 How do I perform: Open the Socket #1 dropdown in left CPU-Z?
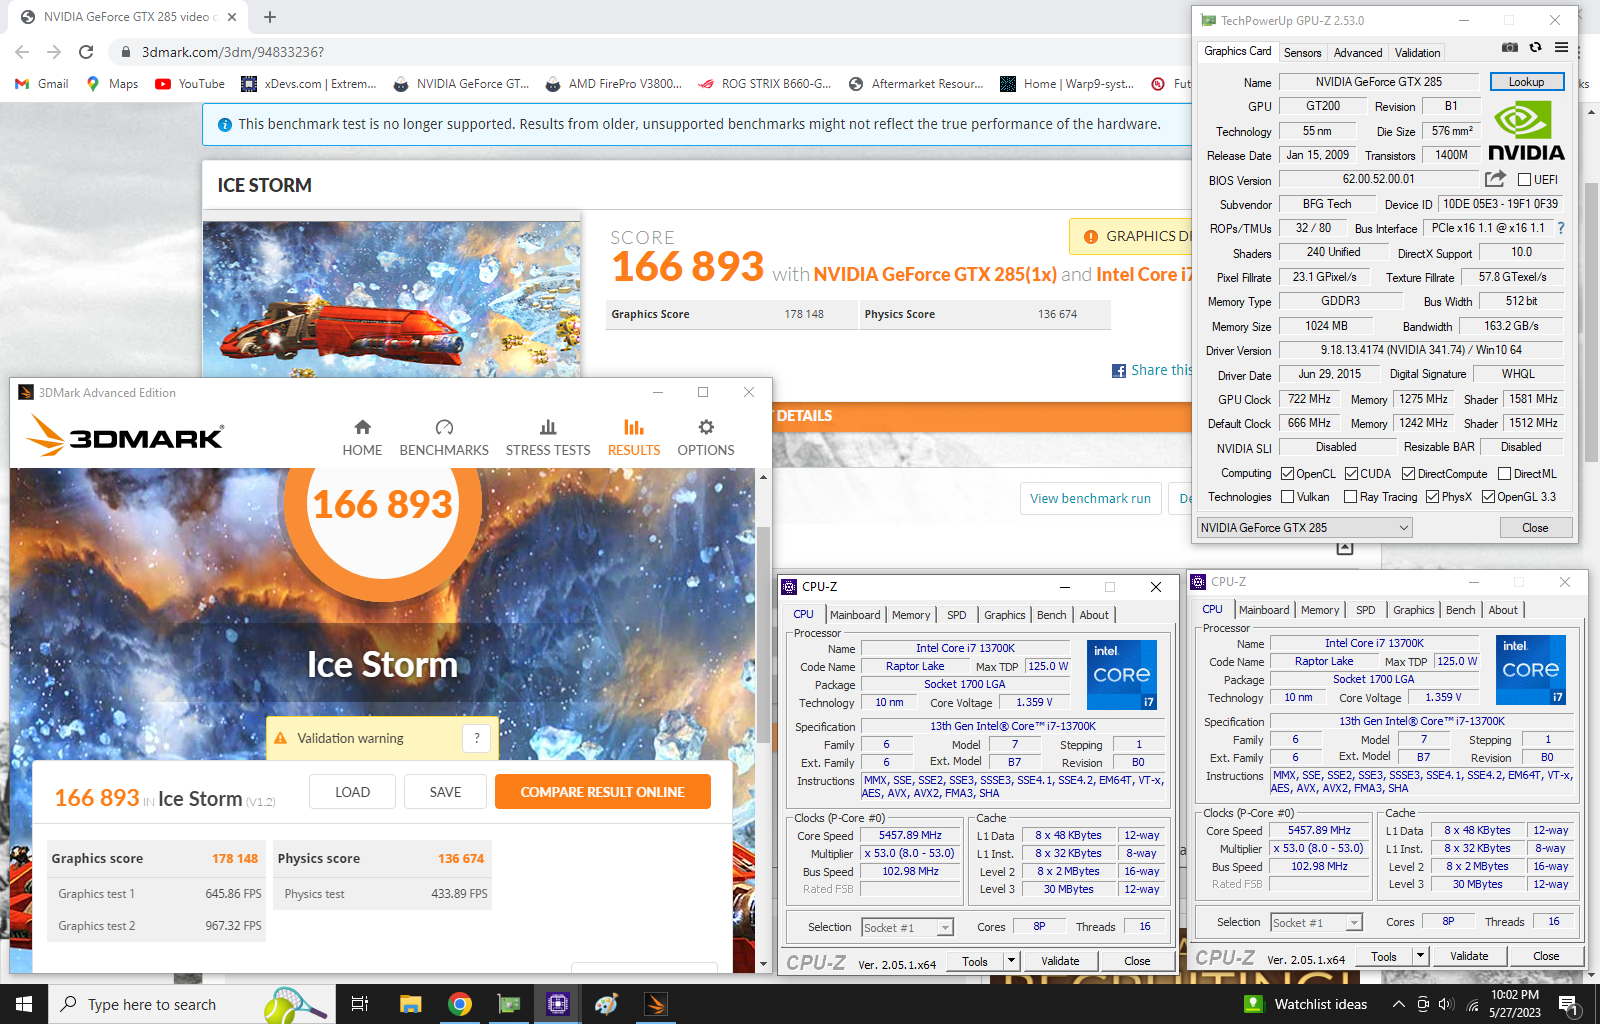pyautogui.click(x=908, y=928)
